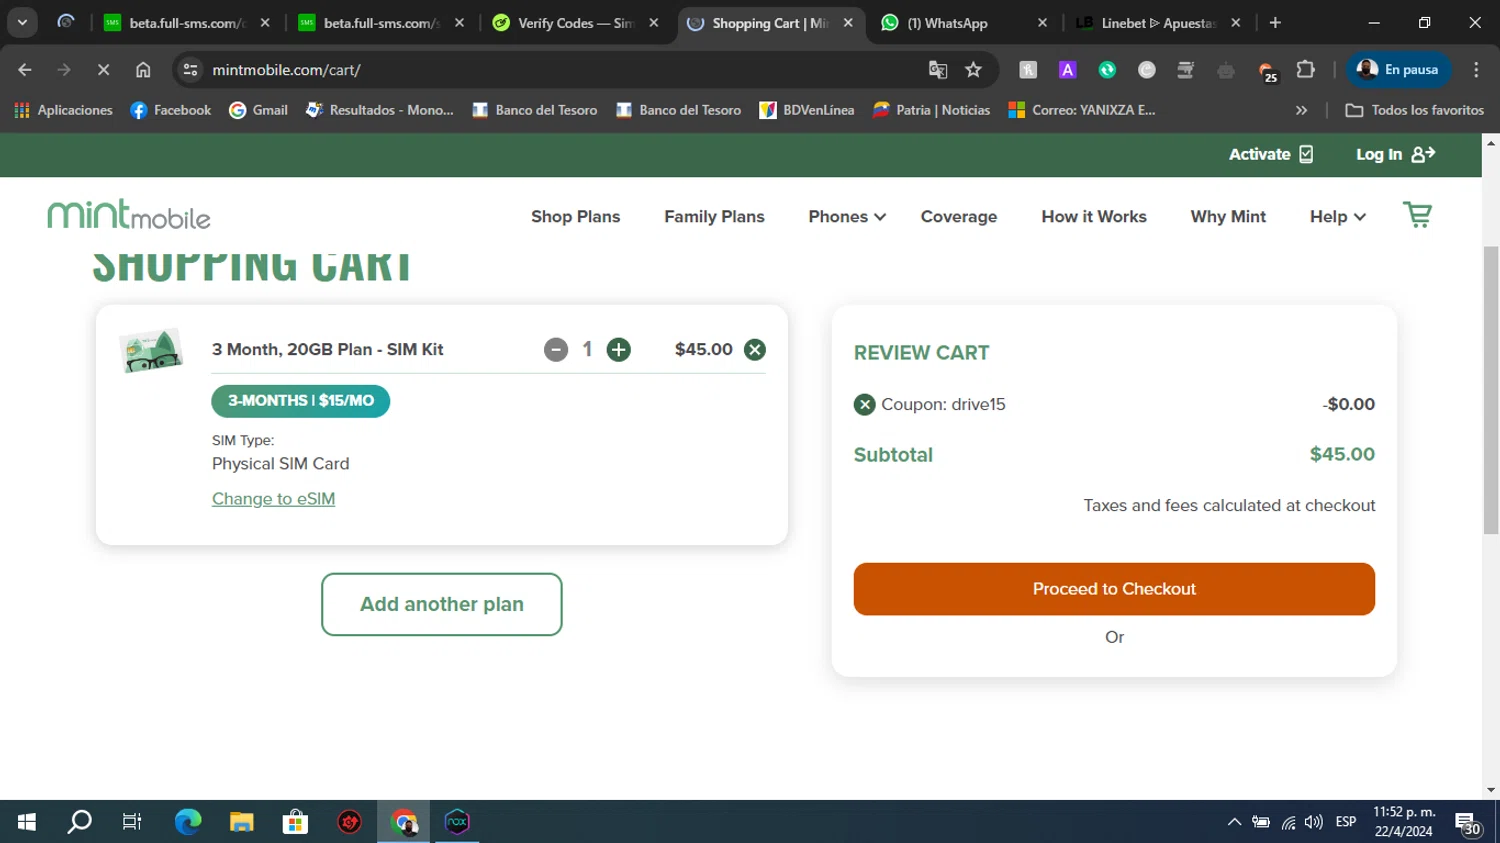Click the translate page icon
Image resolution: width=1500 pixels, height=843 pixels.
point(937,69)
